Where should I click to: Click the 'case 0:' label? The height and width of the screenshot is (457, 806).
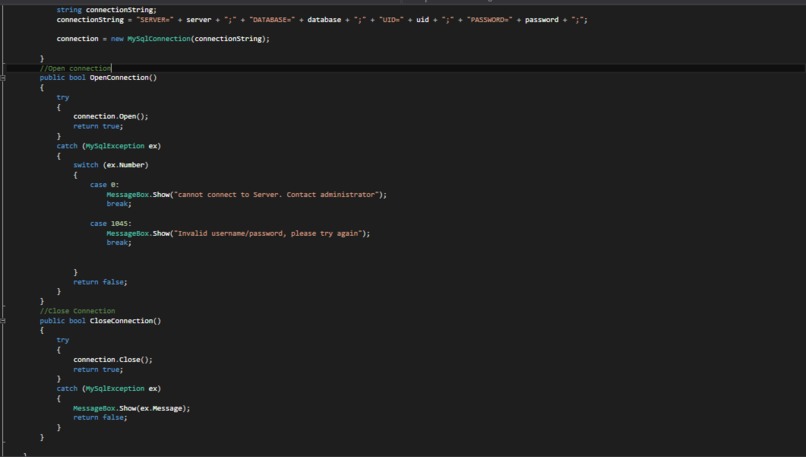[x=104, y=185]
